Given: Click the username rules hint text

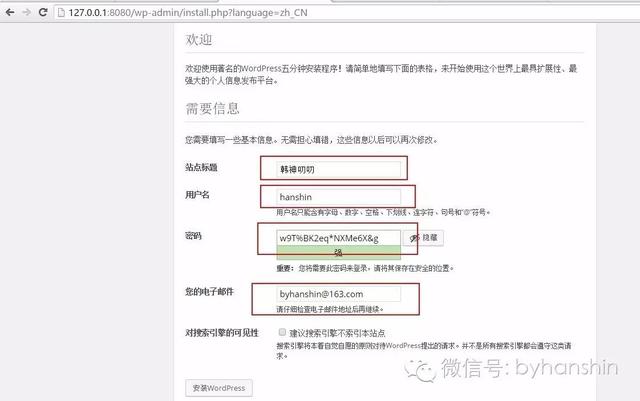Looking at the screenshot, I should coord(383,212).
